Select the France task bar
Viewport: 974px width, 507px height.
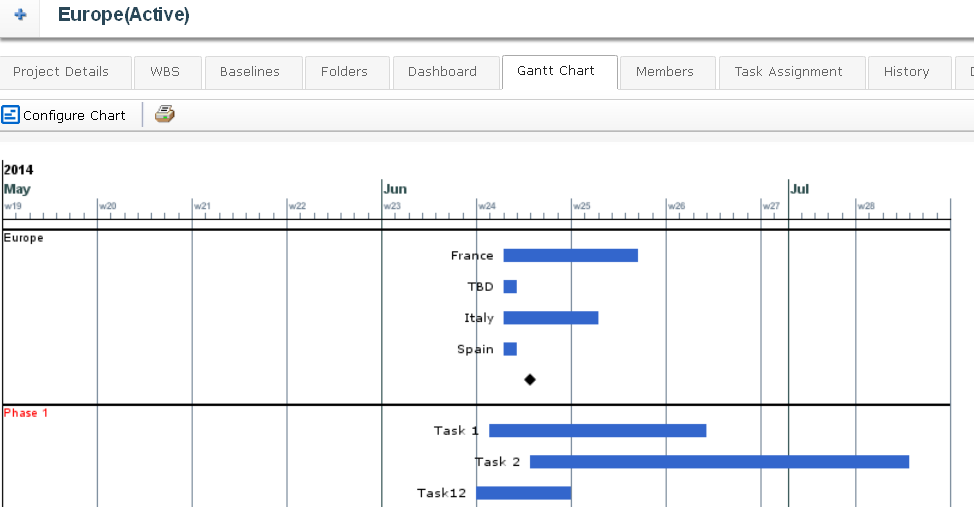point(570,256)
